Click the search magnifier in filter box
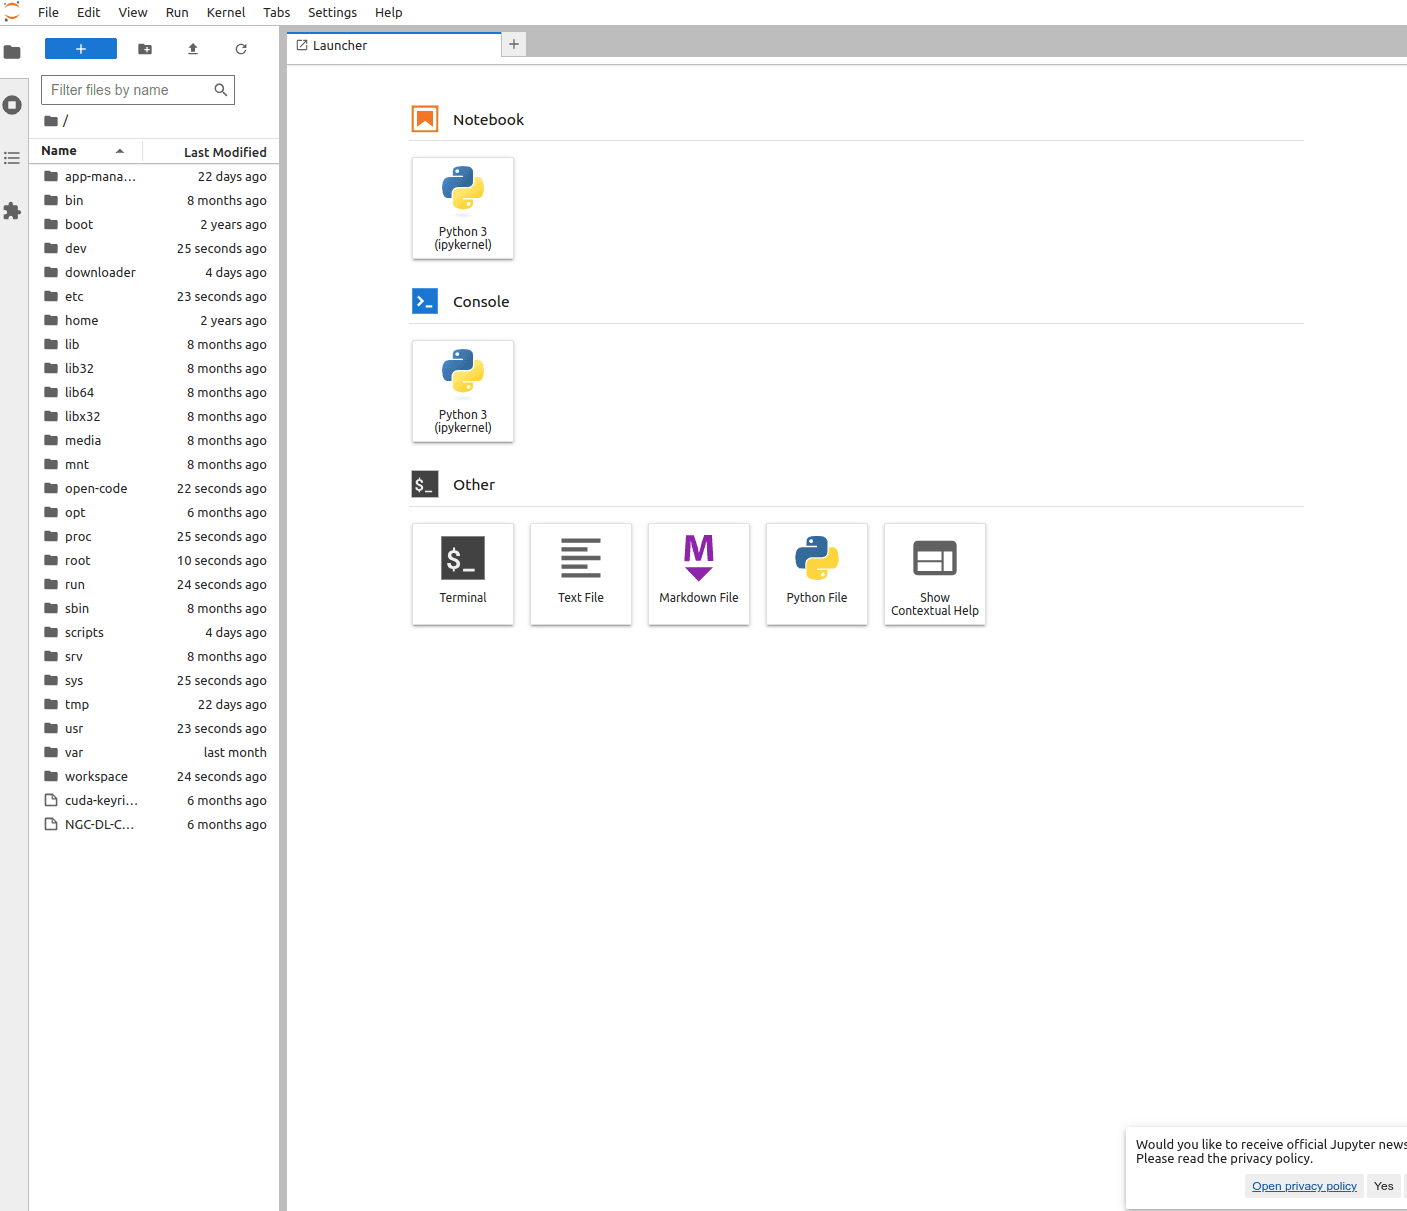This screenshot has width=1407, height=1211. [221, 90]
